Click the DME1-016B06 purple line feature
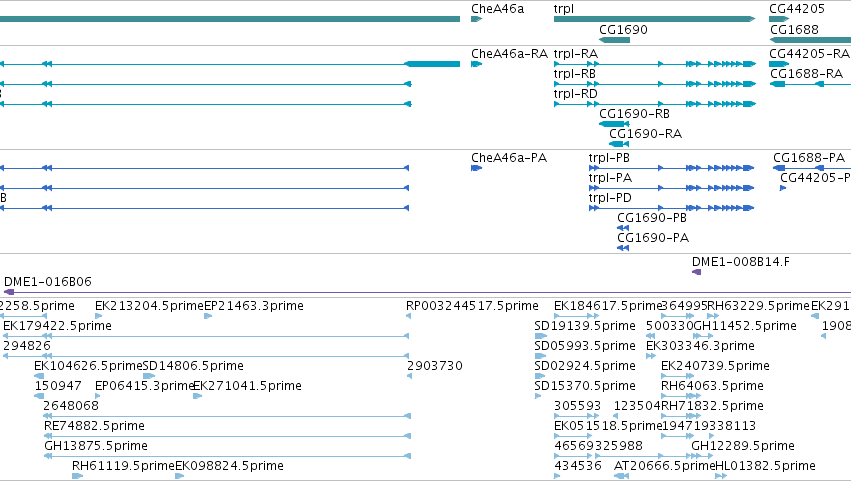Image resolution: width=851 pixels, height=481 pixels. (x=427, y=292)
